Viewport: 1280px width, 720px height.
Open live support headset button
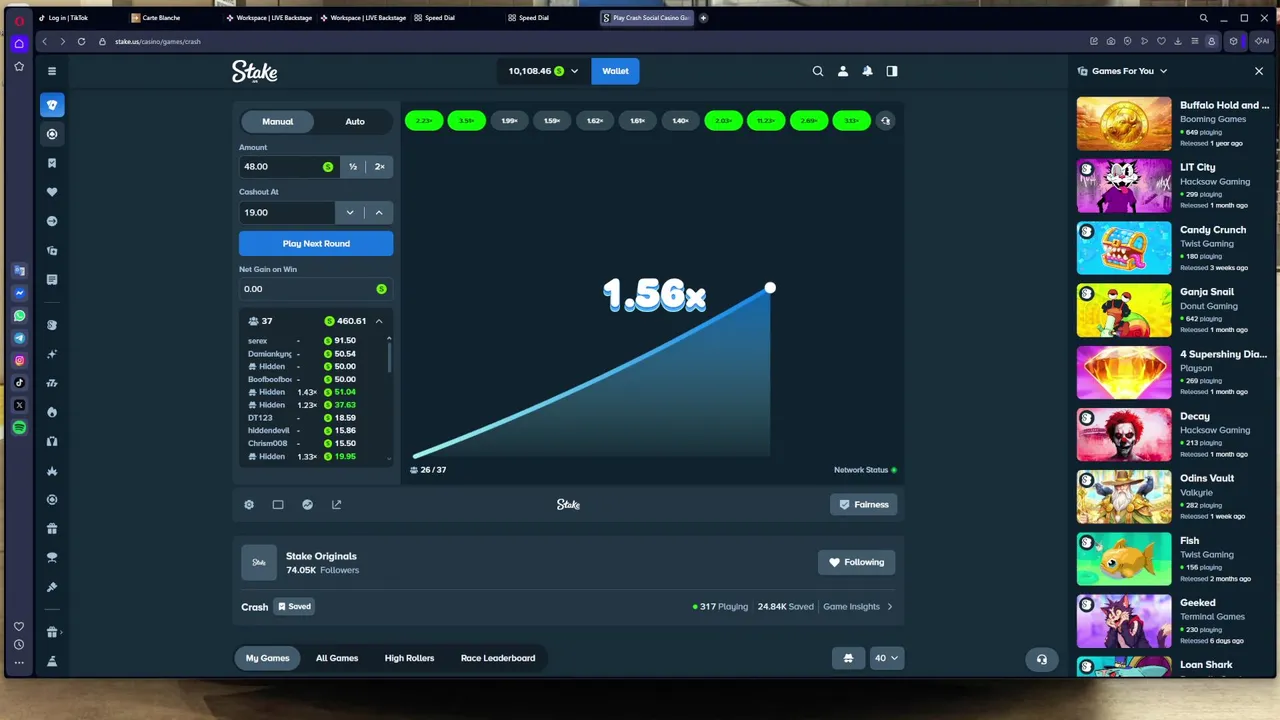pyautogui.click(x=1042, y=659)
